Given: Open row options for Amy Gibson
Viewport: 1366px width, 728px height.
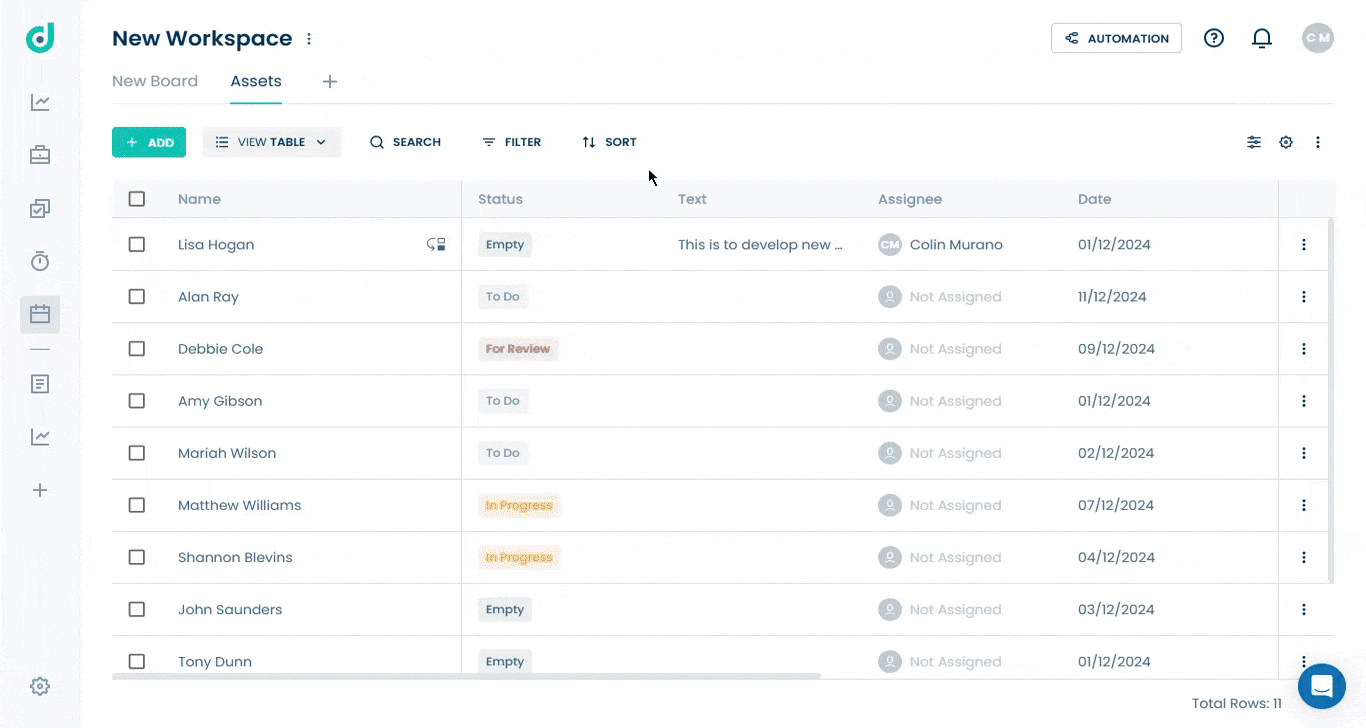Looking at the screenshot, I should [1303, 401].
